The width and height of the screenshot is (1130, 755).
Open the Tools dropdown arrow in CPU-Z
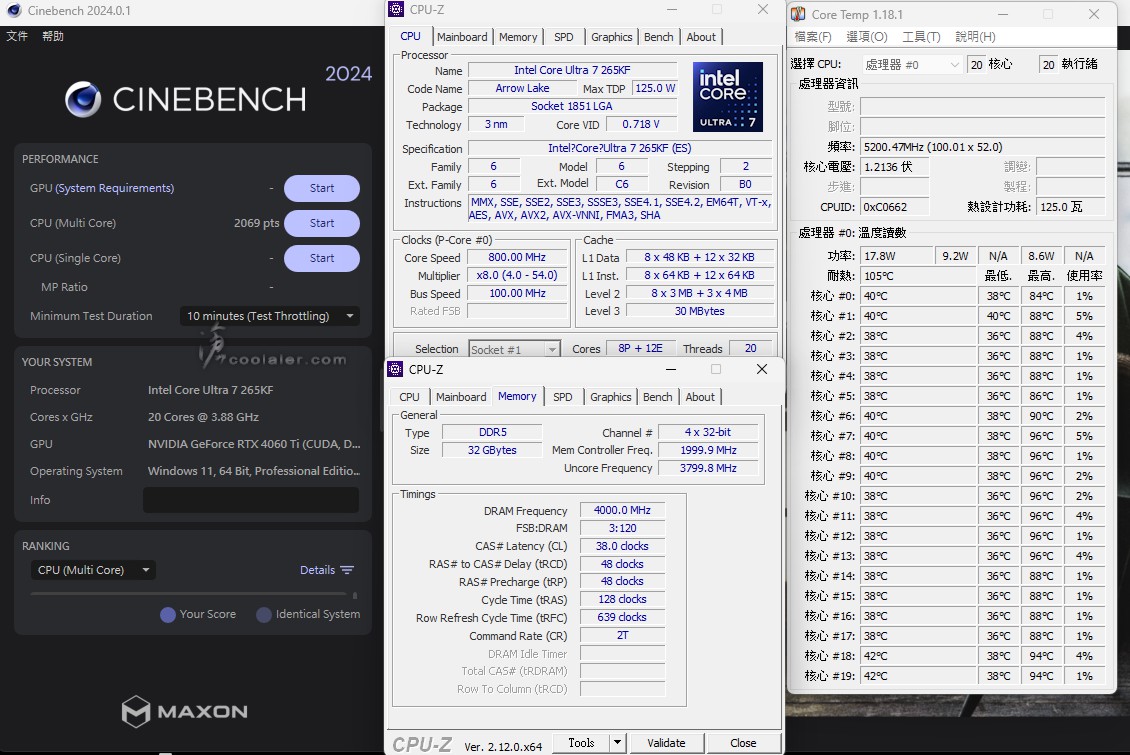(x=617, y=743)
